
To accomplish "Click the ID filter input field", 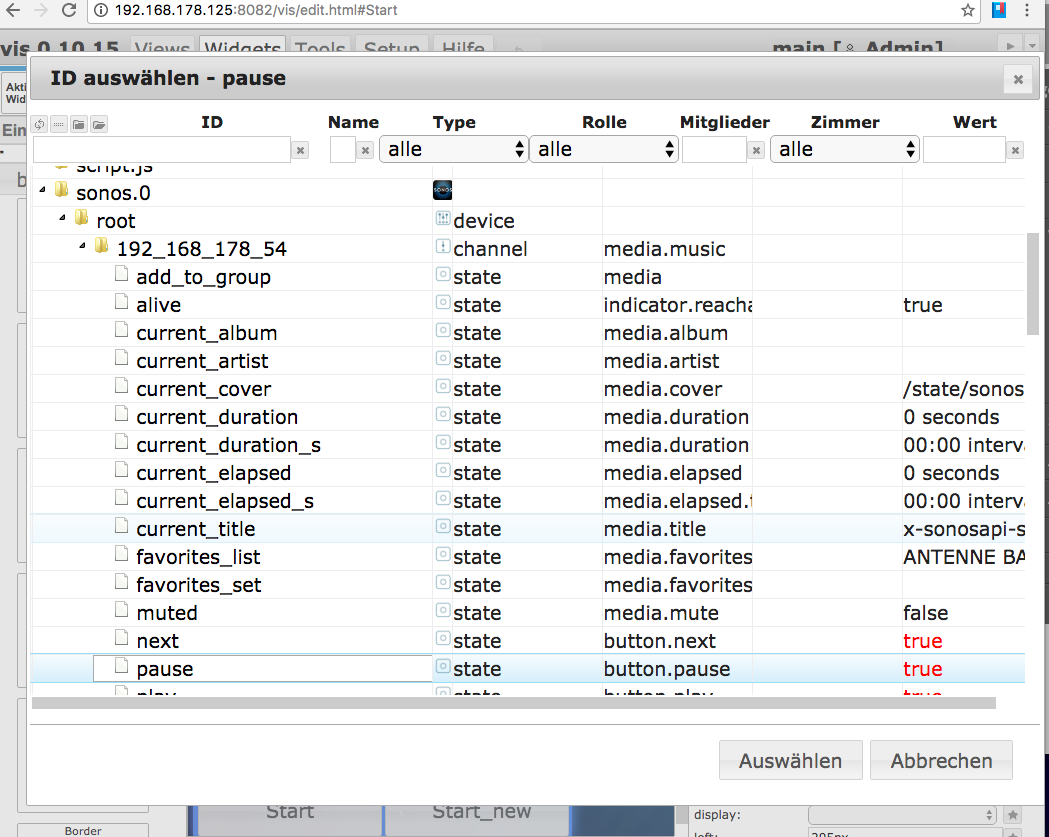I will pyautogui.click(x=161, y=150).
